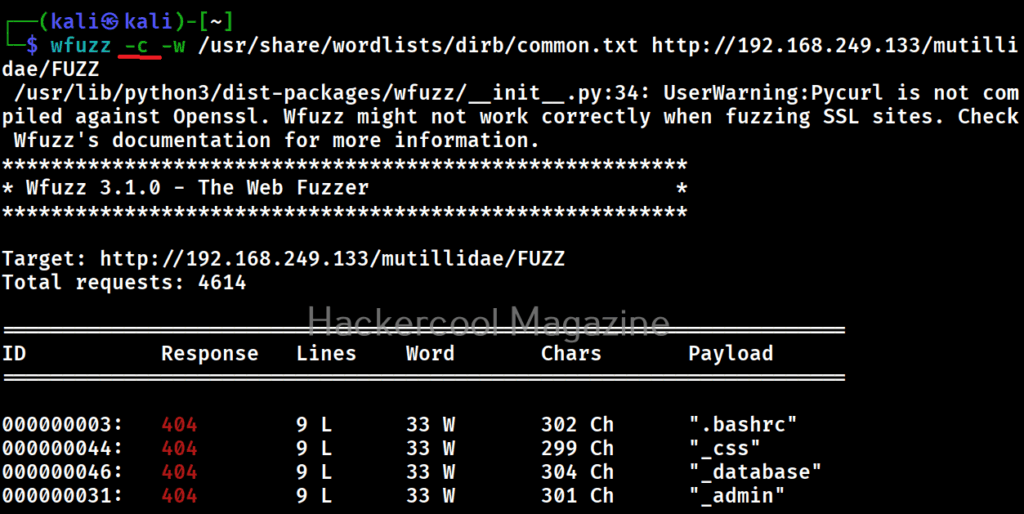The image size is (1024, 514).
Task: Select the Payload column header
Action: 730,353
